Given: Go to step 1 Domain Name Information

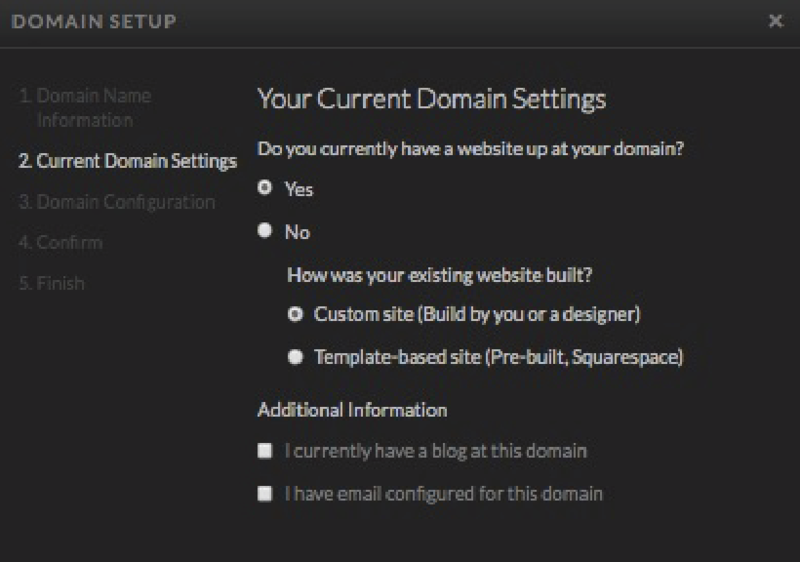Looking at the screenshot, I should click(x=85, y=108).
